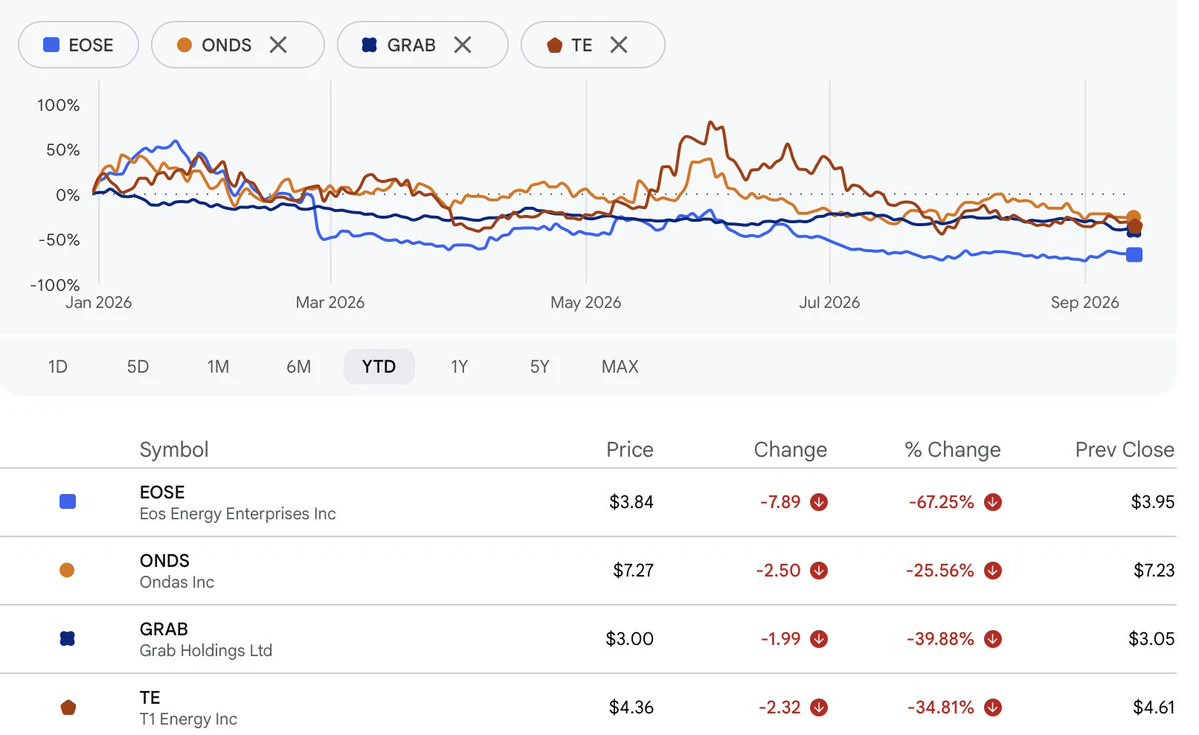Click the brown pentagon icon in TE chip
Viewport: 1199px width, 735px height.
point(554,45)
